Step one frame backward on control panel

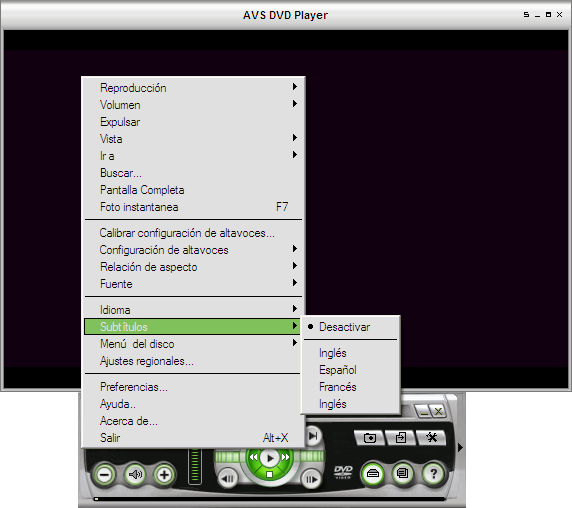click(228, 478)
